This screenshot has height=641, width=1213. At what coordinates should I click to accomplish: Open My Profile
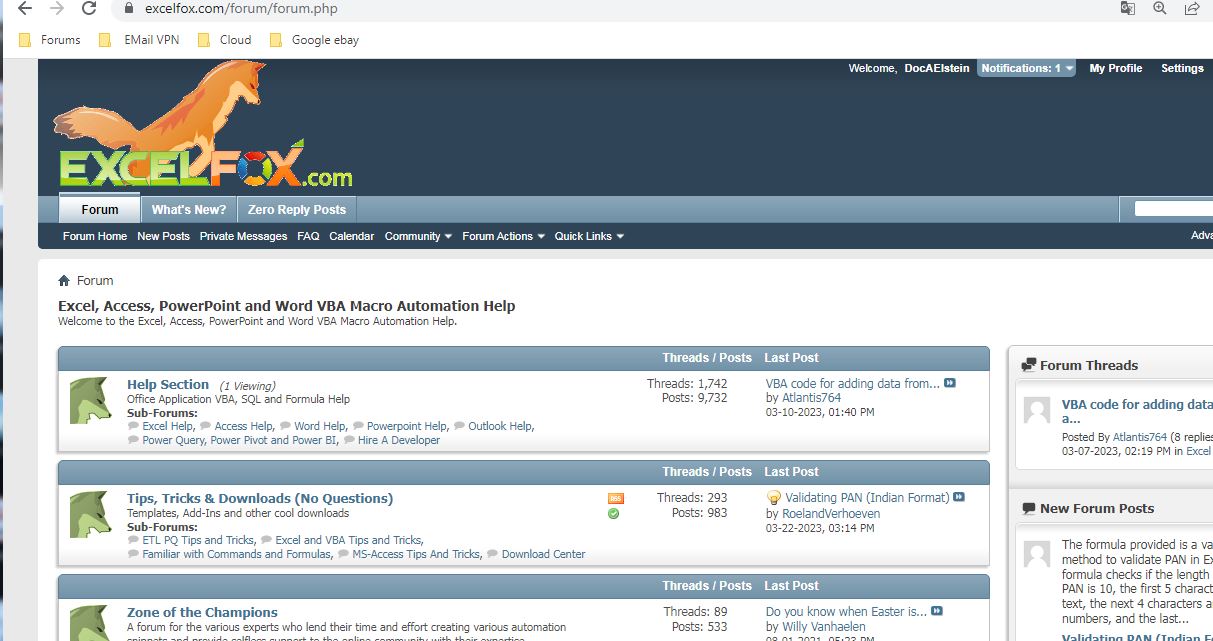pos(1116,68)
